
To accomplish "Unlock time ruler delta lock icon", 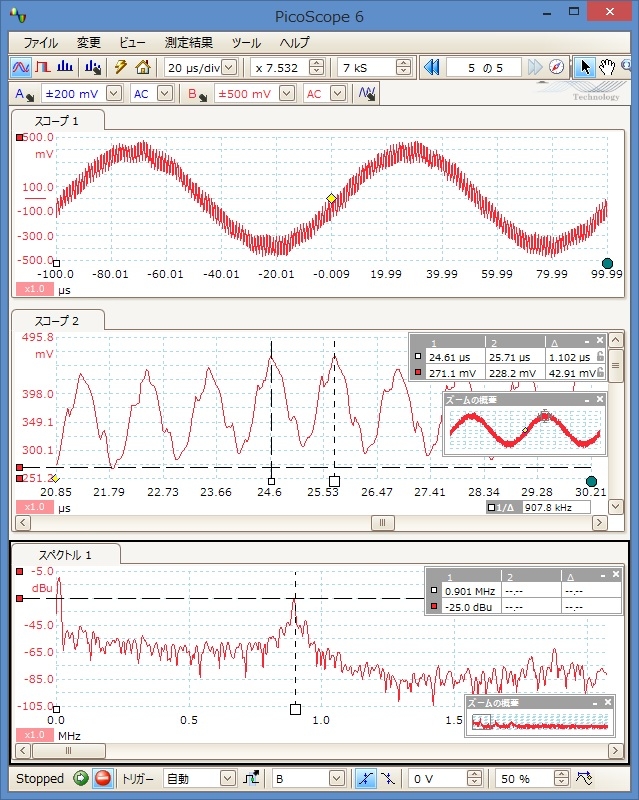I will pos(600,357).
